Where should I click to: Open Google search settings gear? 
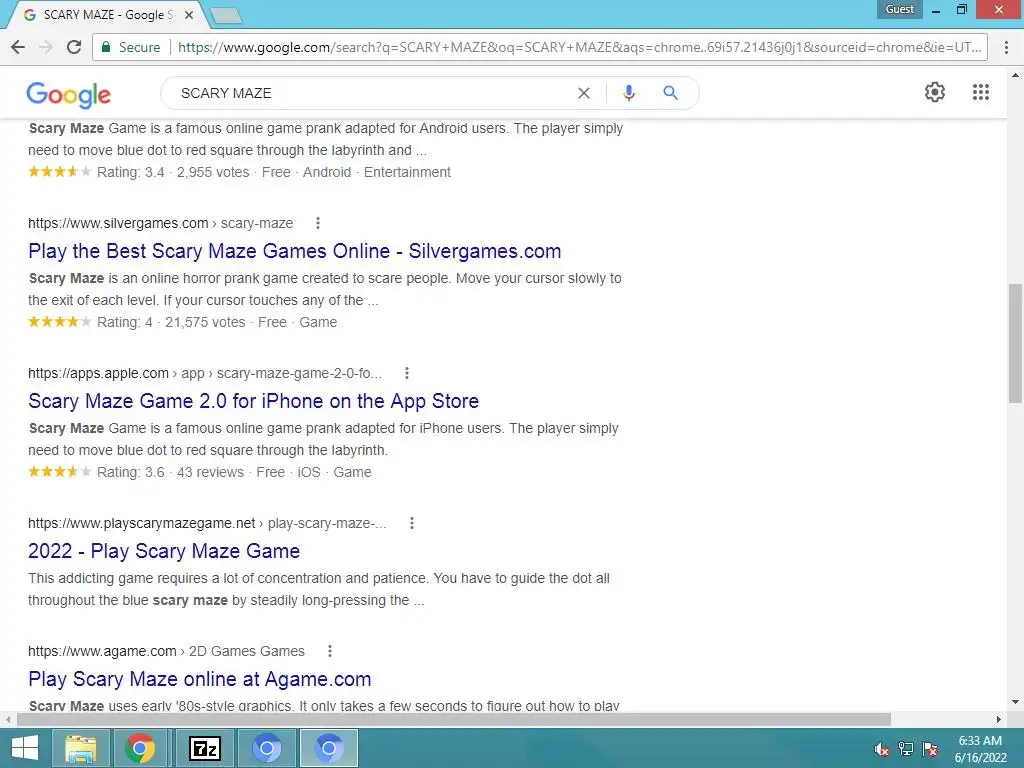[x=935, y=92]
